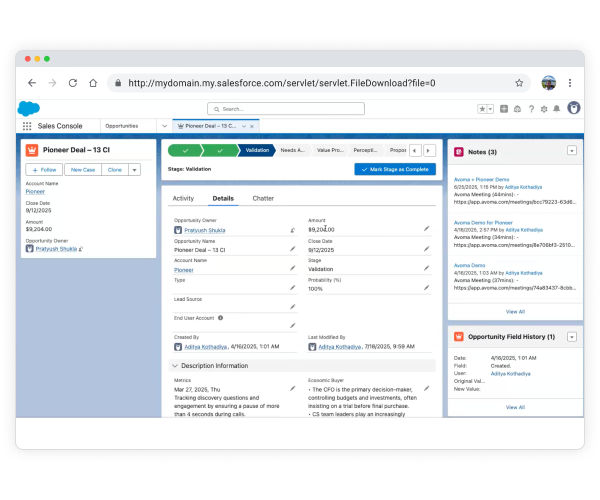Click the Favorites star icon
Viewport: 600px width, 500px height.
(x=482, y=109)
